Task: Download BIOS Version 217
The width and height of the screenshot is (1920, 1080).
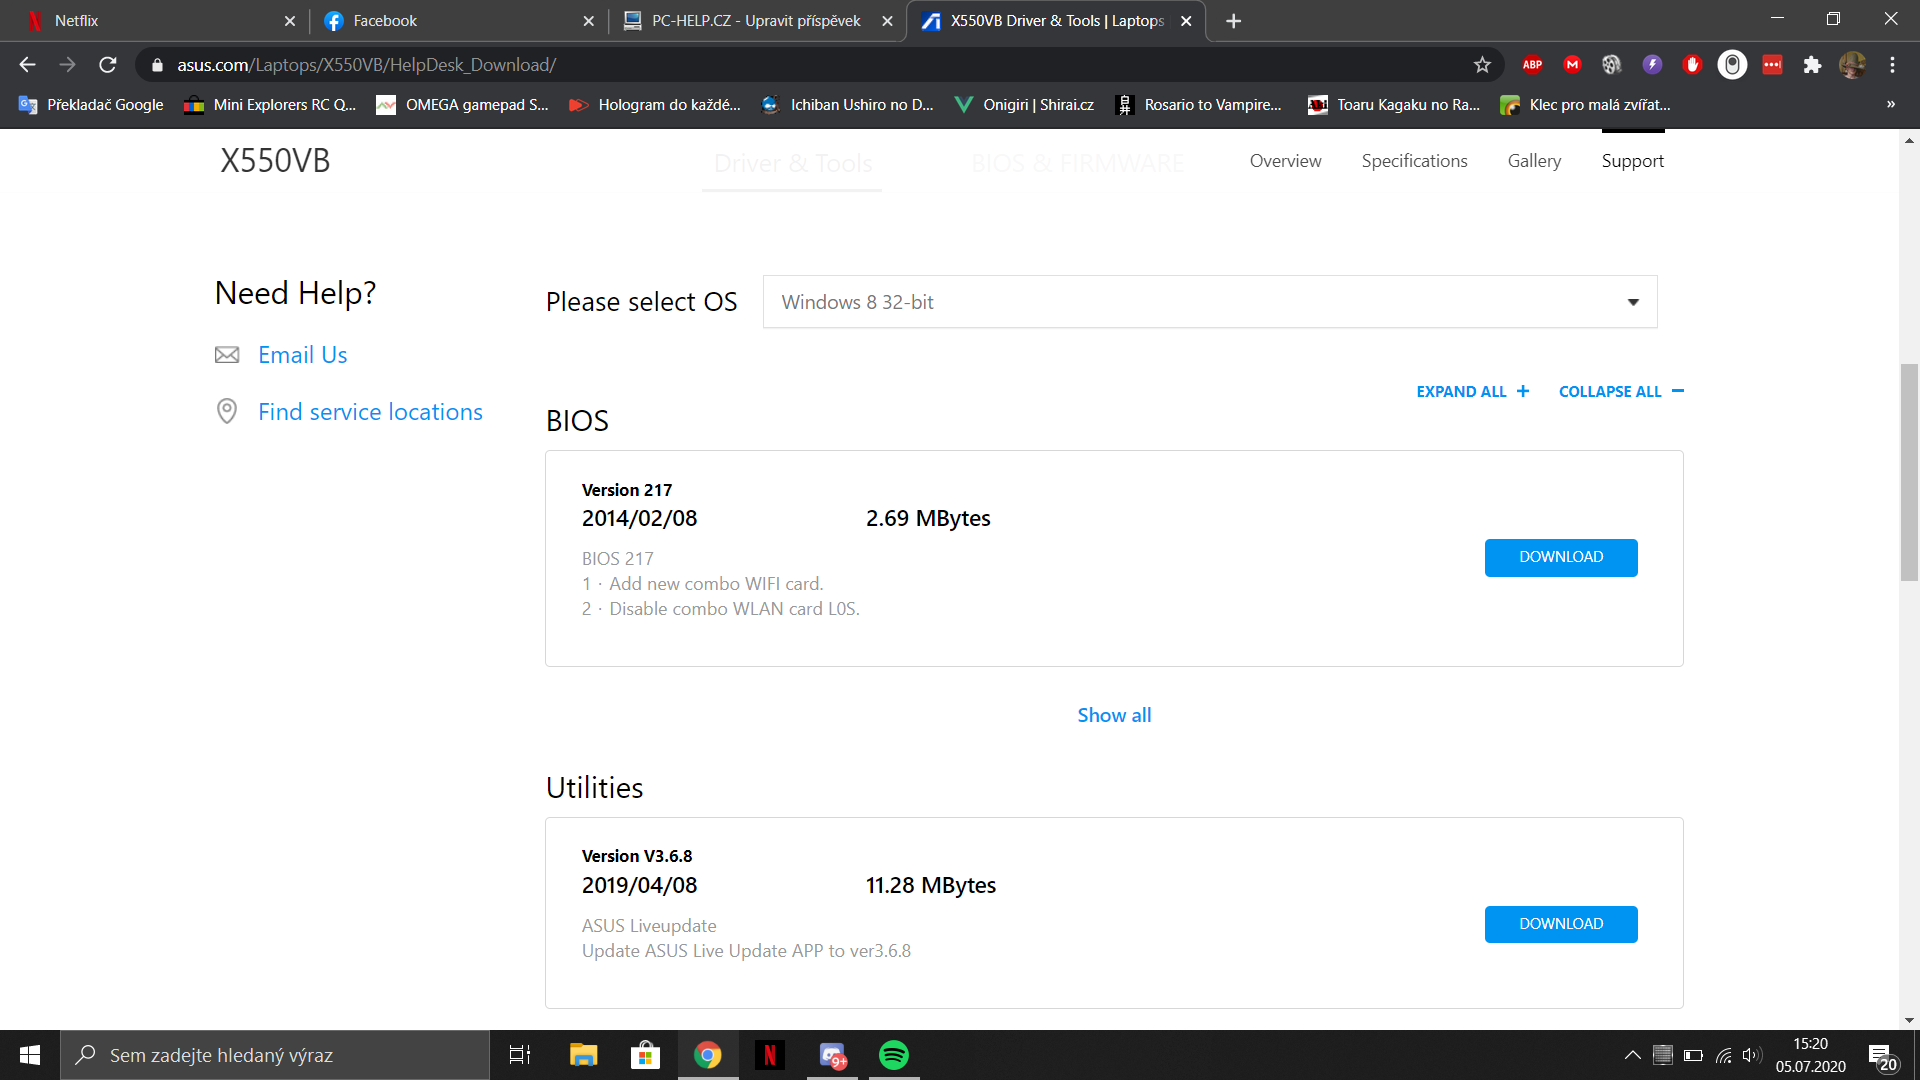Action: pos(1560,557)
